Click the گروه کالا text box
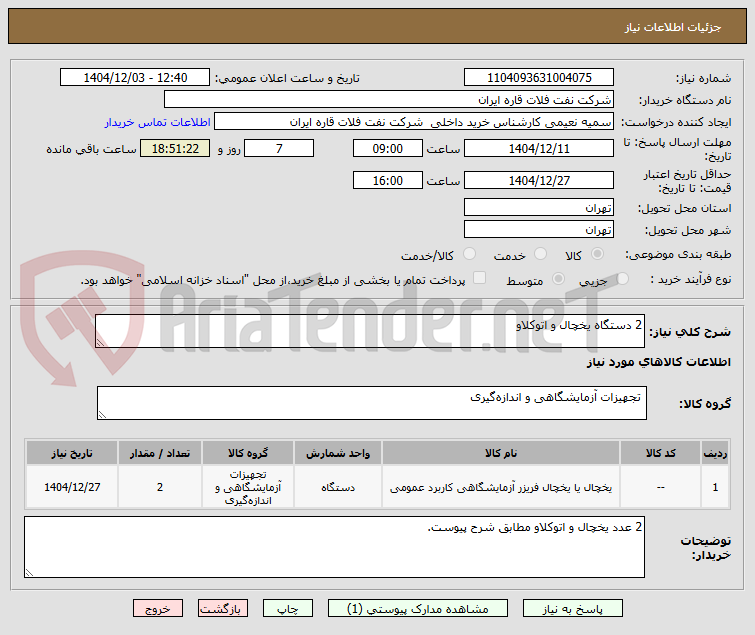 [x=372, y=403]
